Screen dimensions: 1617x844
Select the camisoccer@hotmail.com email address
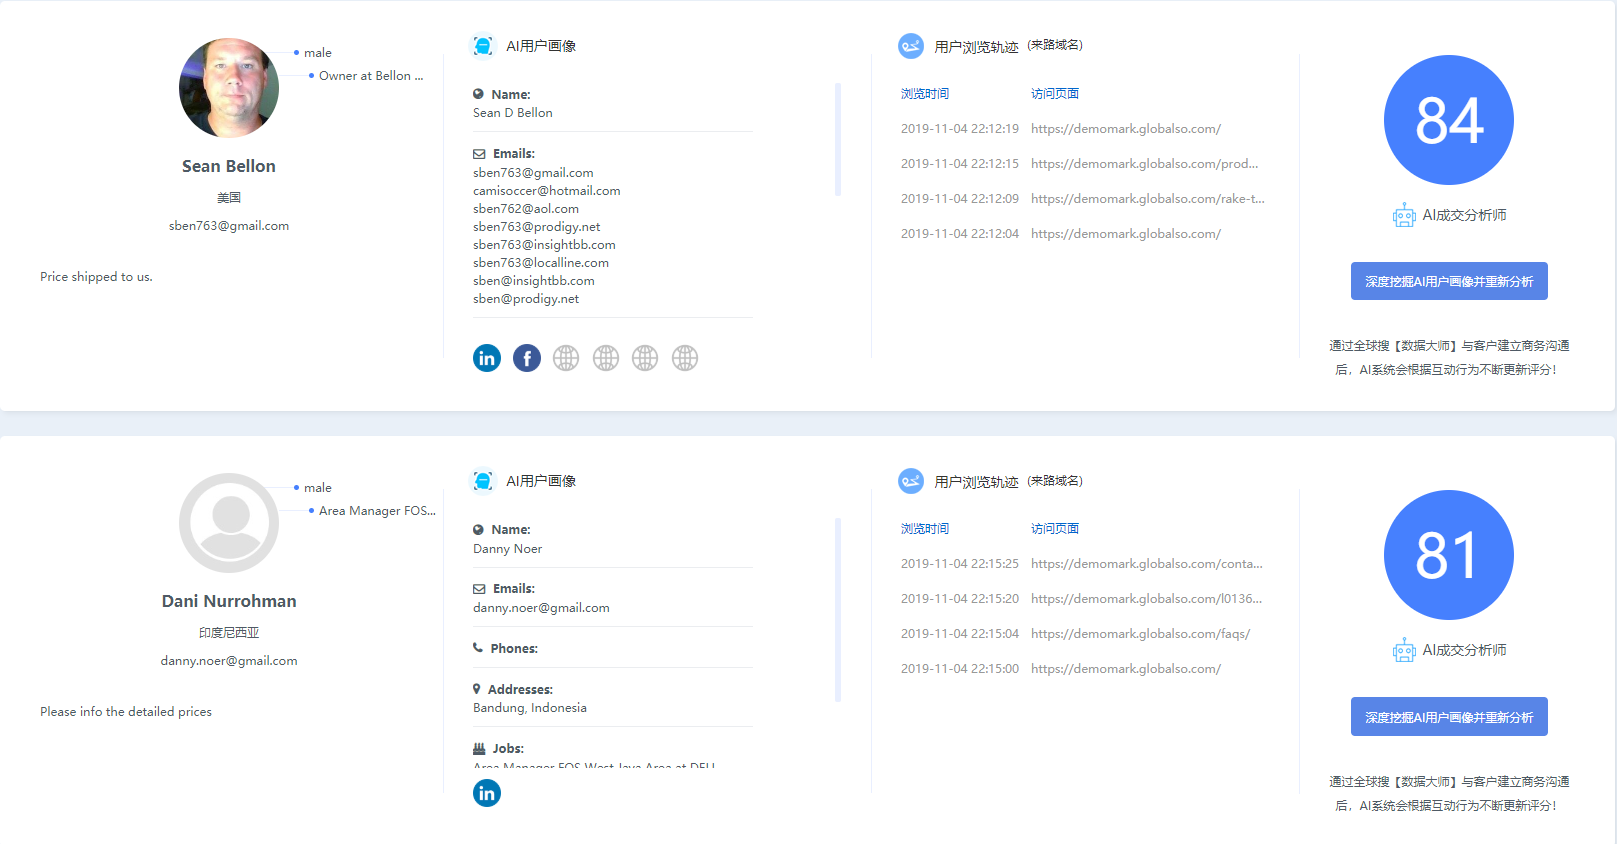546,191
